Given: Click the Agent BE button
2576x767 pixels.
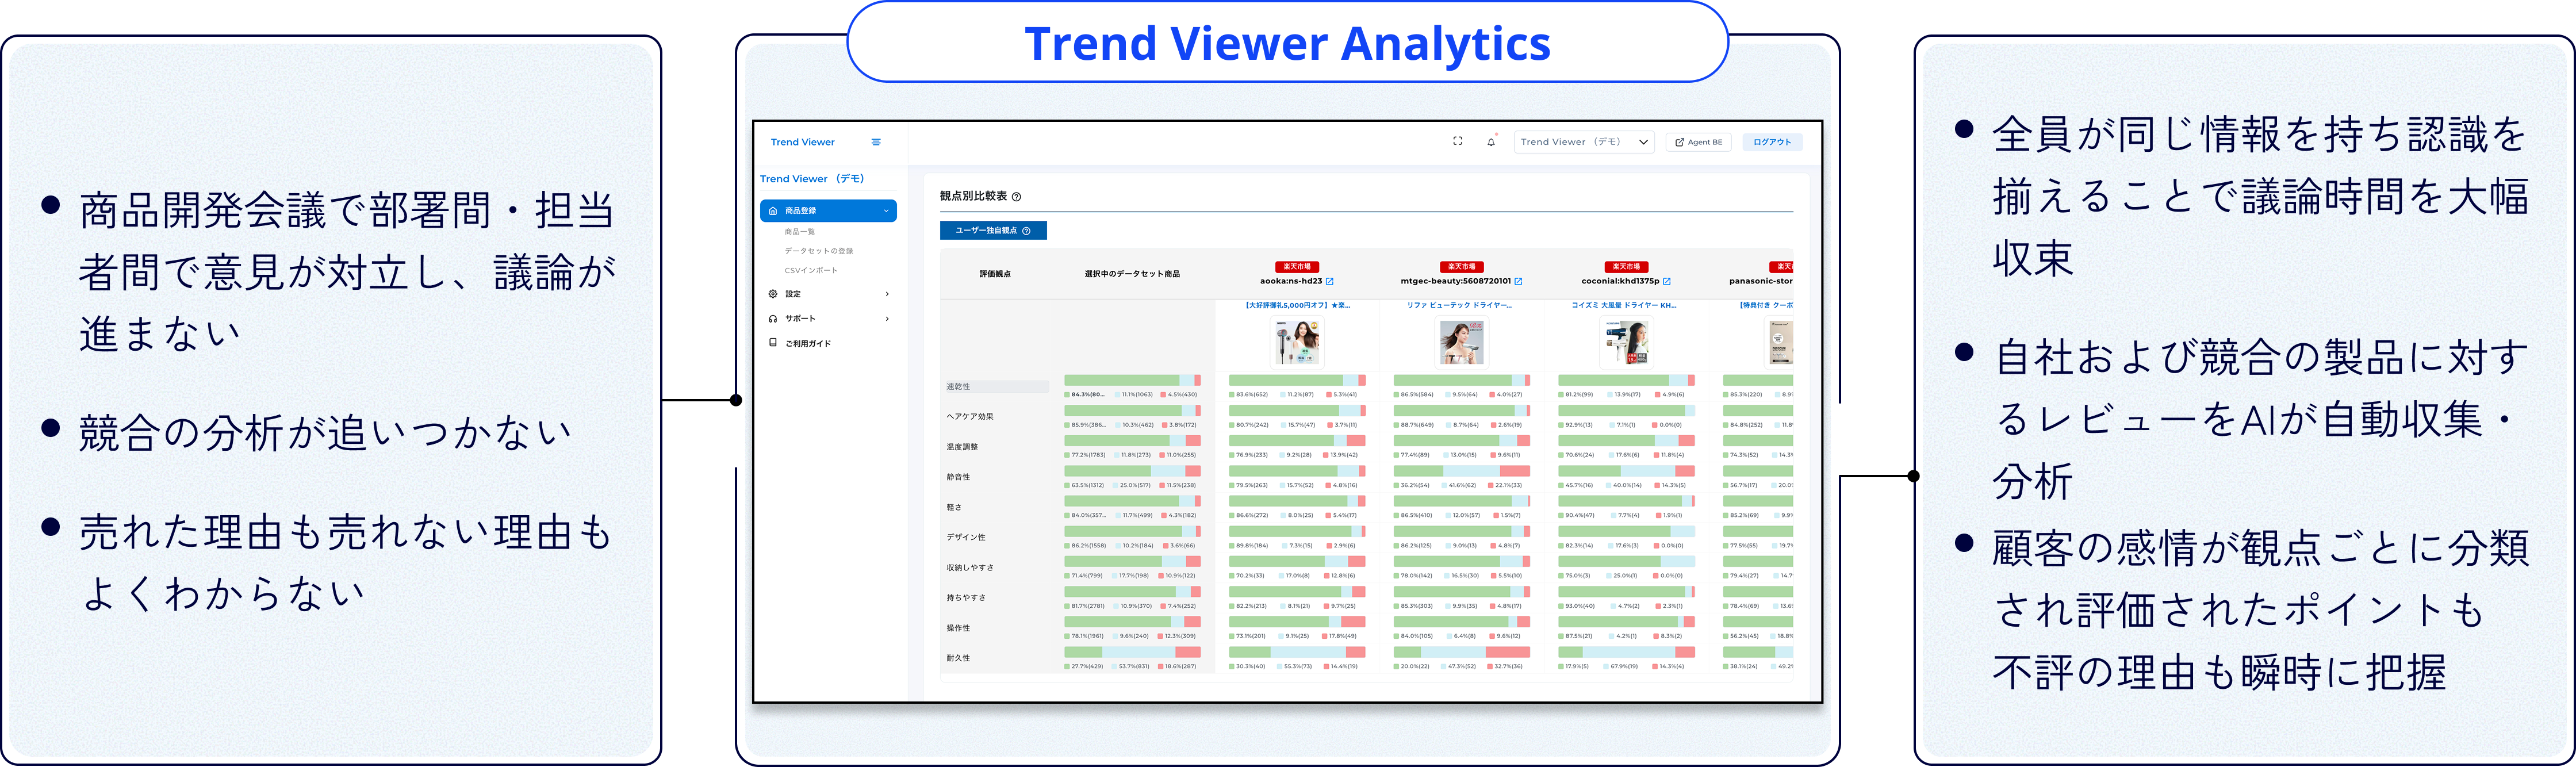Looking at the screenshot, I should tap(1699, 142).
